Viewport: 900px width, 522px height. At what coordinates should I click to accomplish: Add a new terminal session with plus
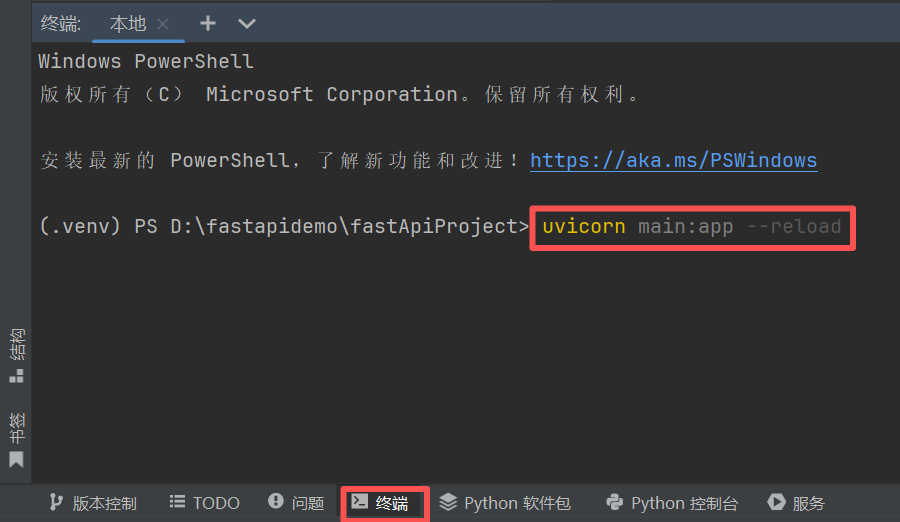(208, 24)
